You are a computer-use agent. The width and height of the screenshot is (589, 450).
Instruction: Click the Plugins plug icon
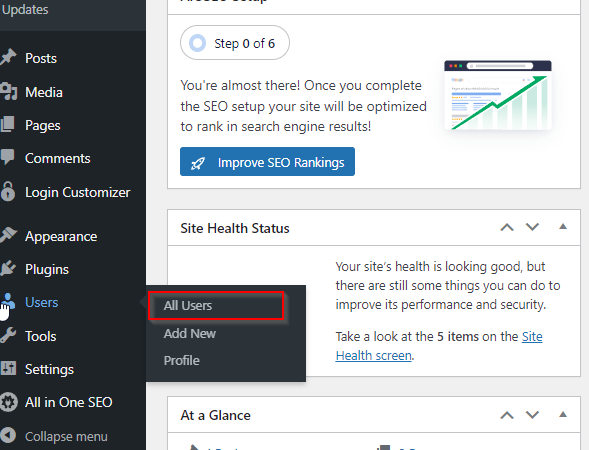8,269
